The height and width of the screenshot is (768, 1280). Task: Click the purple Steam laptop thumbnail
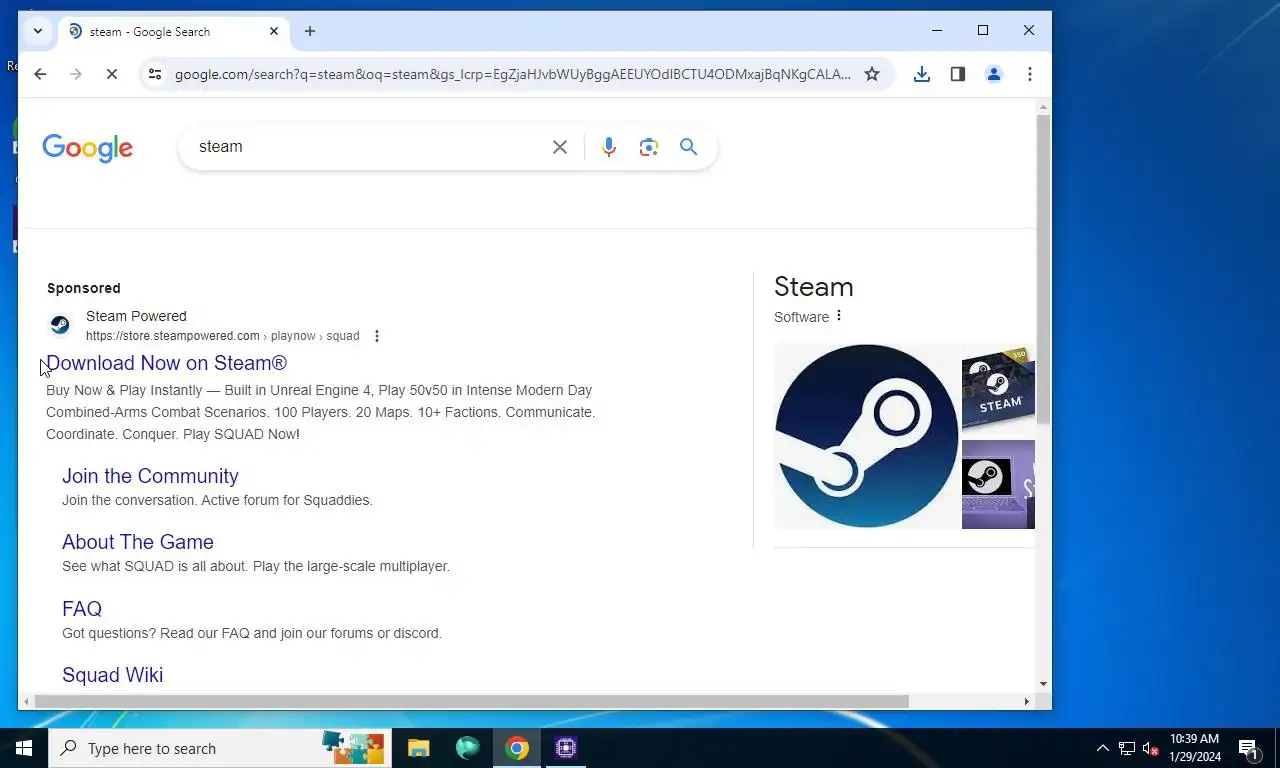tap(998, 484)
